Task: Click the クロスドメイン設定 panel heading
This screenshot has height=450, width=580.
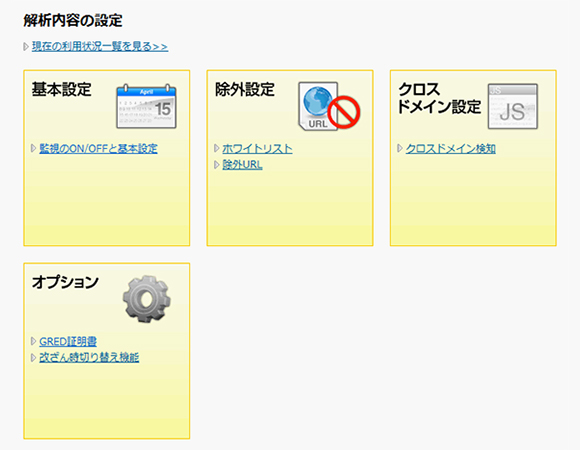Action: pyautogui.click(x=439, y=98)
